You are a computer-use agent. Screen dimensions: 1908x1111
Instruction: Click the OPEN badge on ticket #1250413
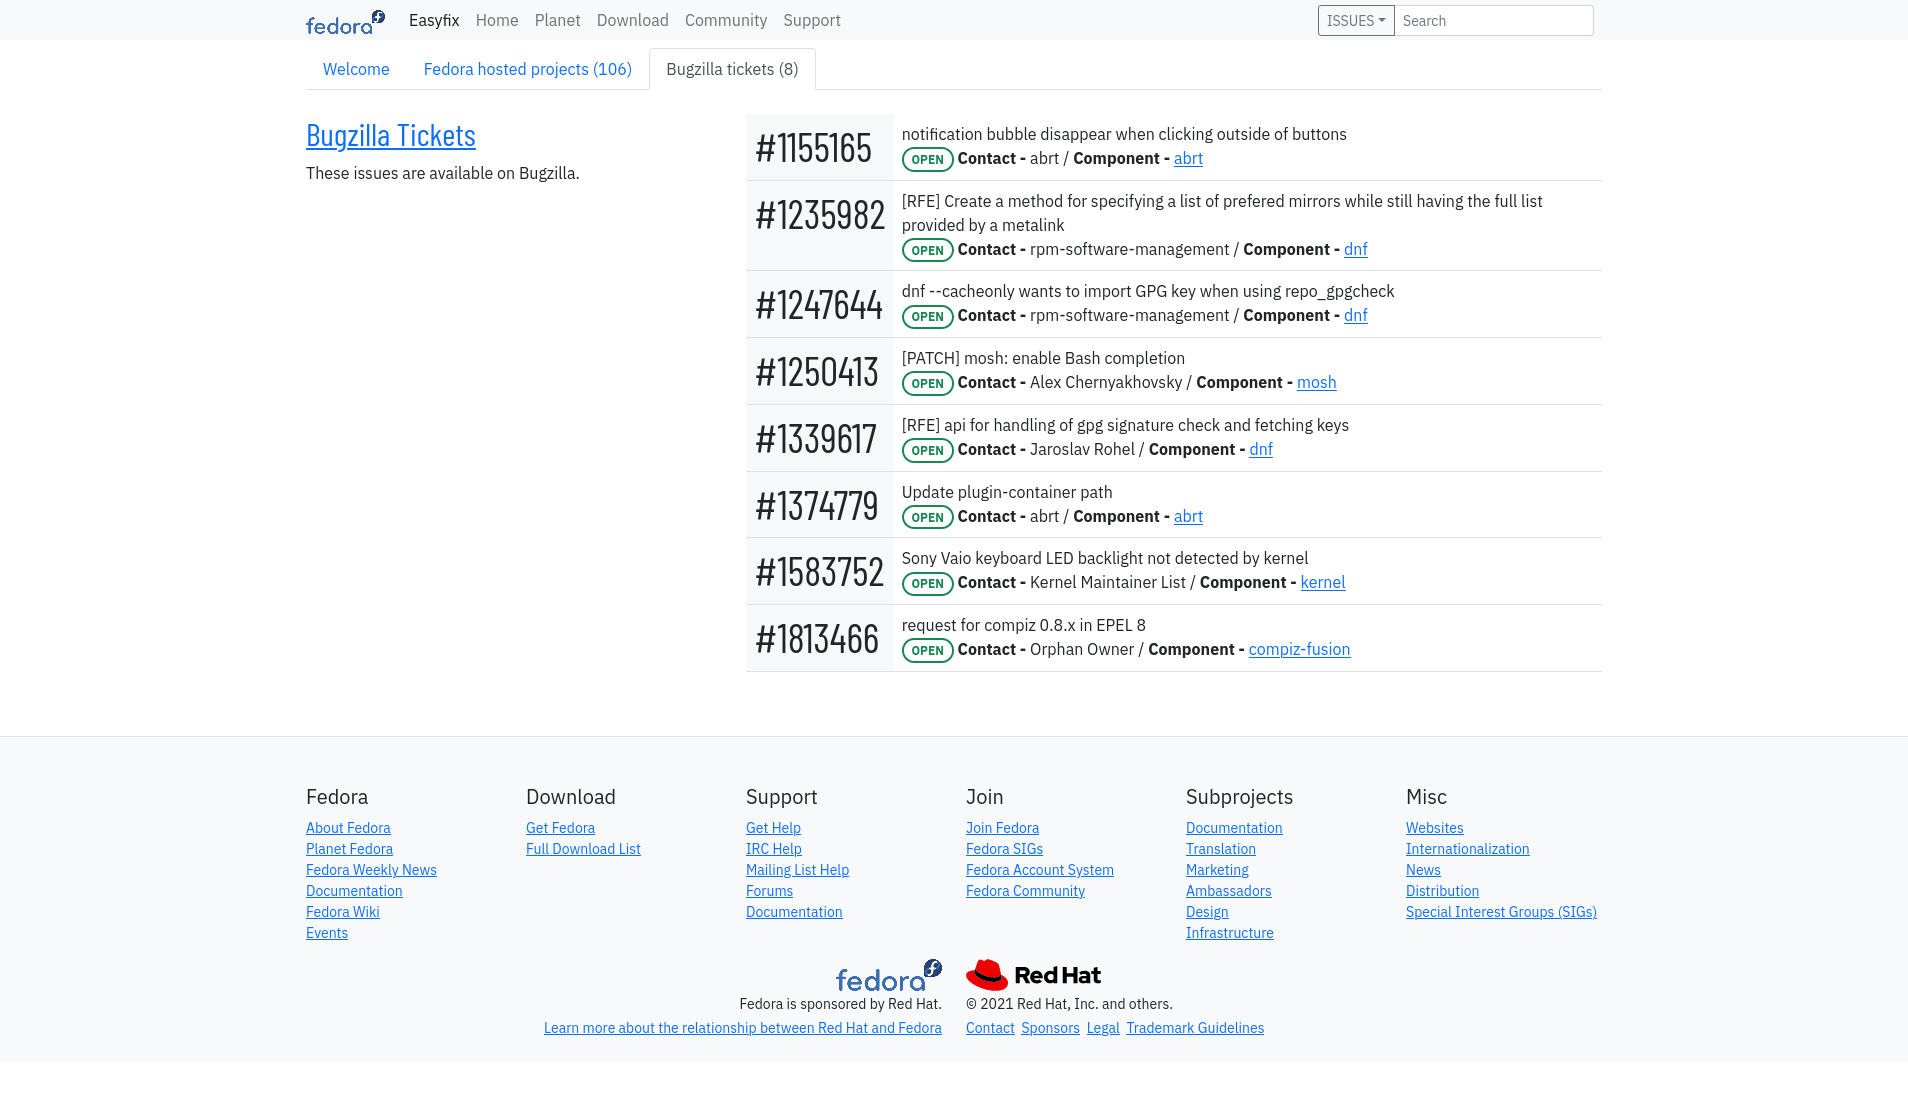coord(927,383)
